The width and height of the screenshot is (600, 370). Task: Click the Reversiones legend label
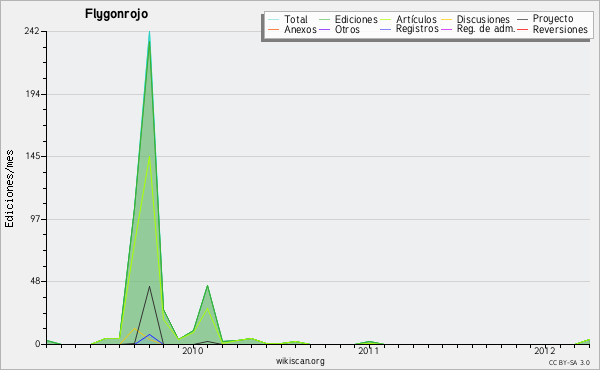tap(560, 29)
